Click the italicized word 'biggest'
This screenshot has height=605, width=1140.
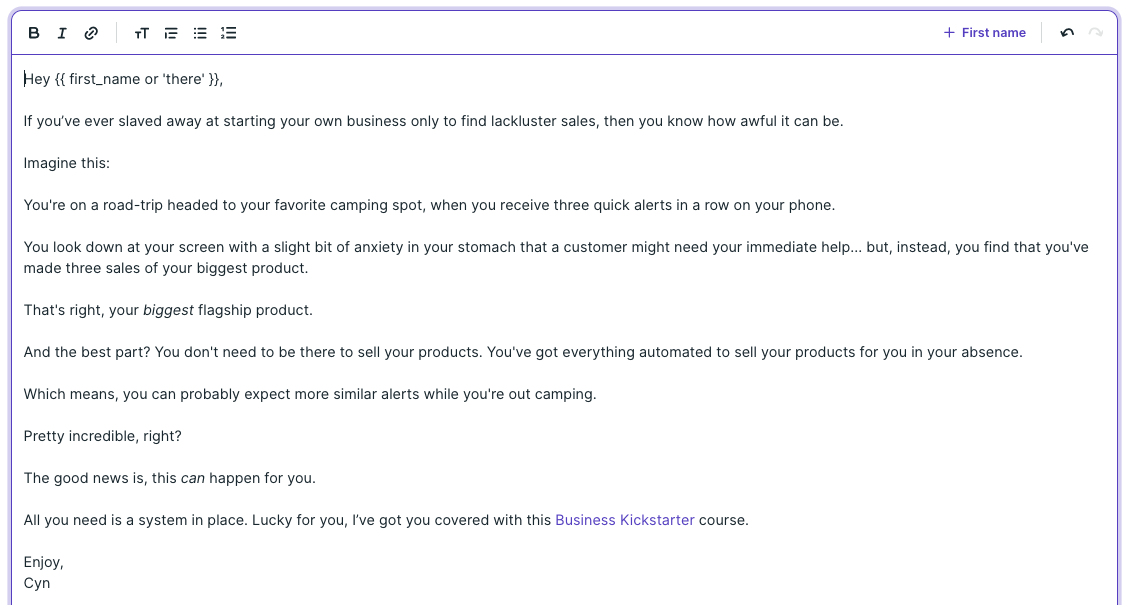[168, 309]
